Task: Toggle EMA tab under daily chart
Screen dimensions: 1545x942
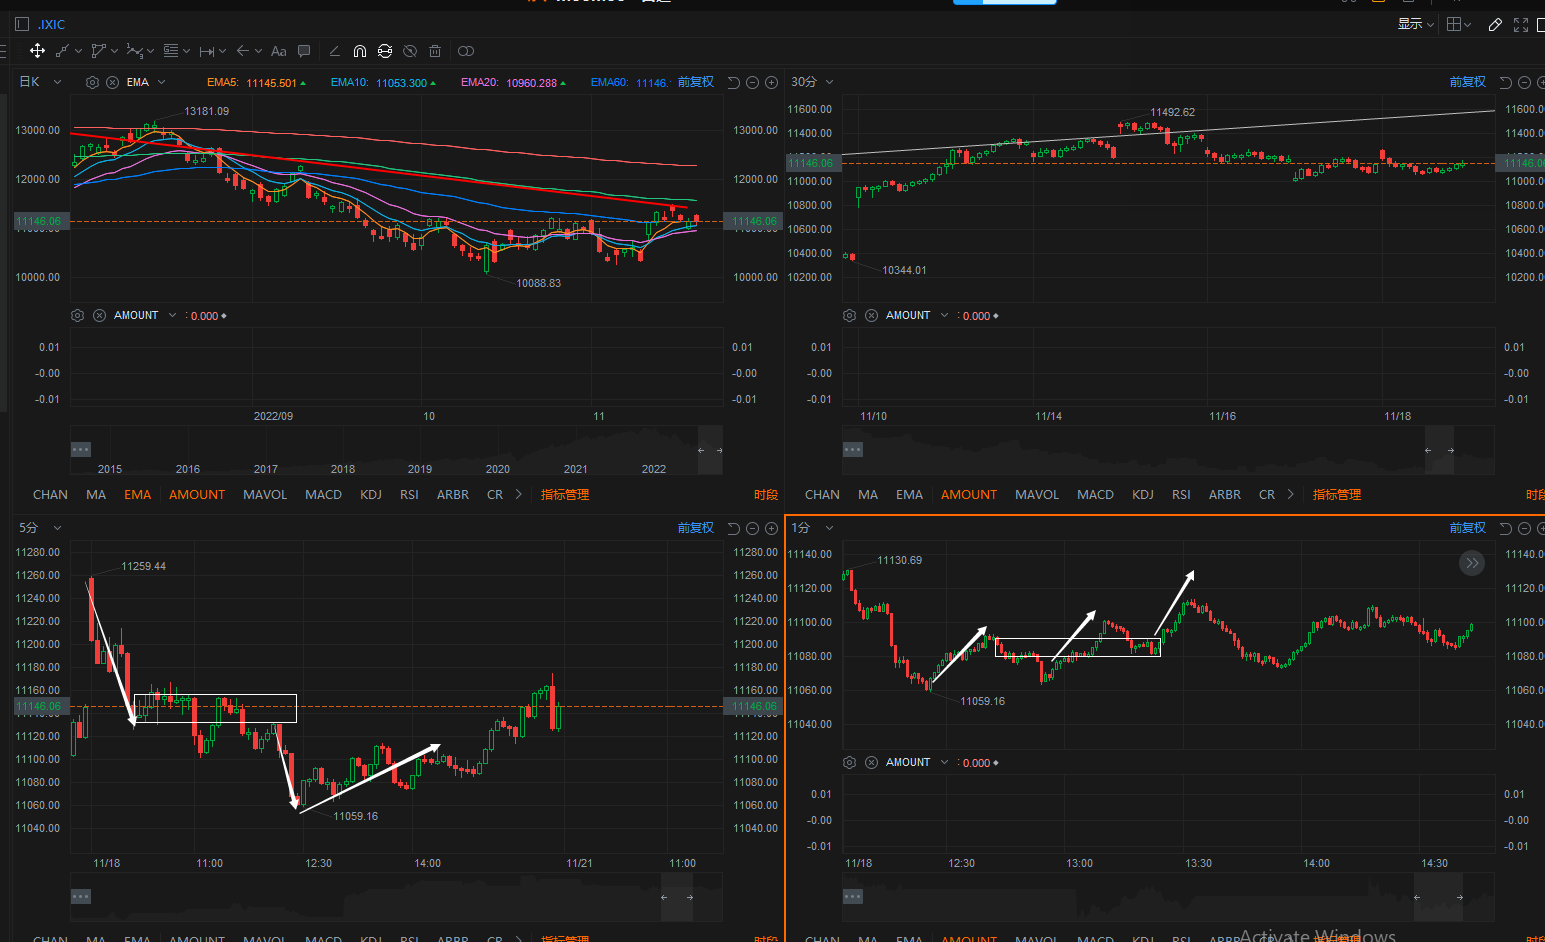Action: click(138, 494)
